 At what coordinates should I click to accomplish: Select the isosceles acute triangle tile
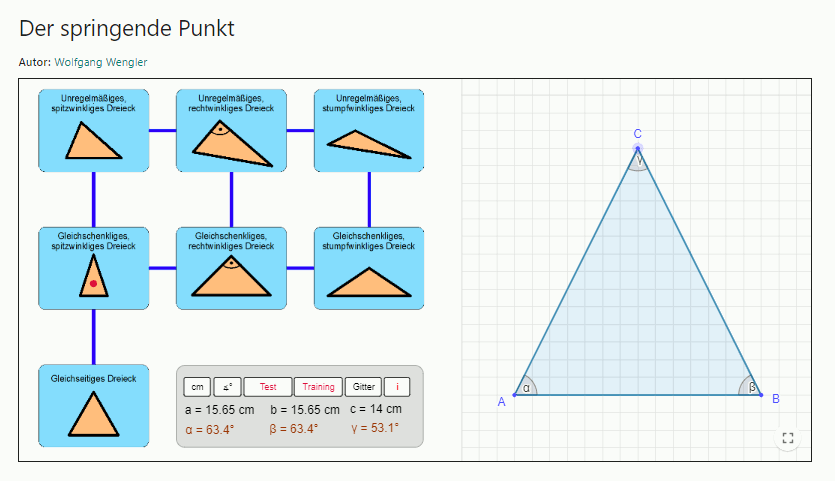93,268
